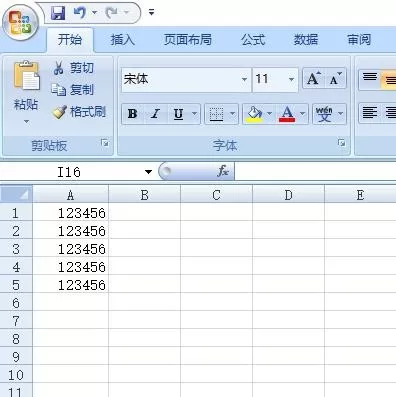Click the 粘贴 paste clipboard icon

click(x=27, y=76)
